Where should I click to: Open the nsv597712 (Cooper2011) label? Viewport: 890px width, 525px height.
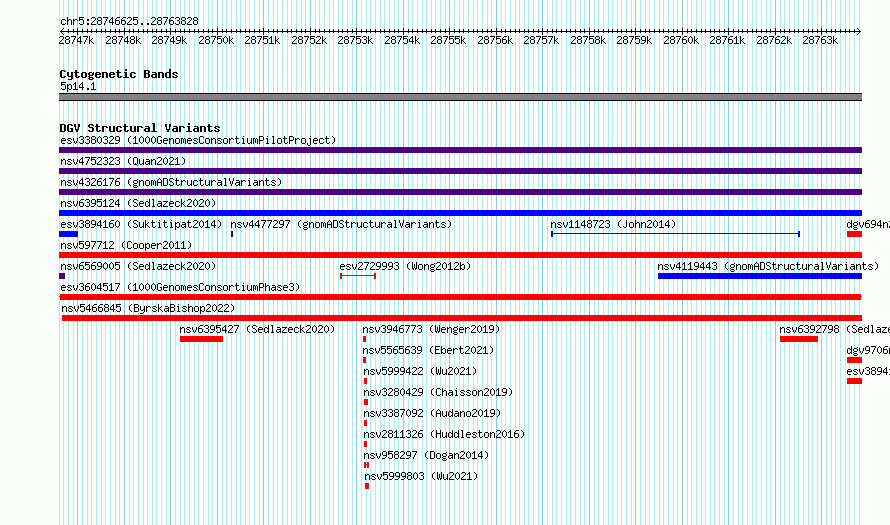[126, 245]
